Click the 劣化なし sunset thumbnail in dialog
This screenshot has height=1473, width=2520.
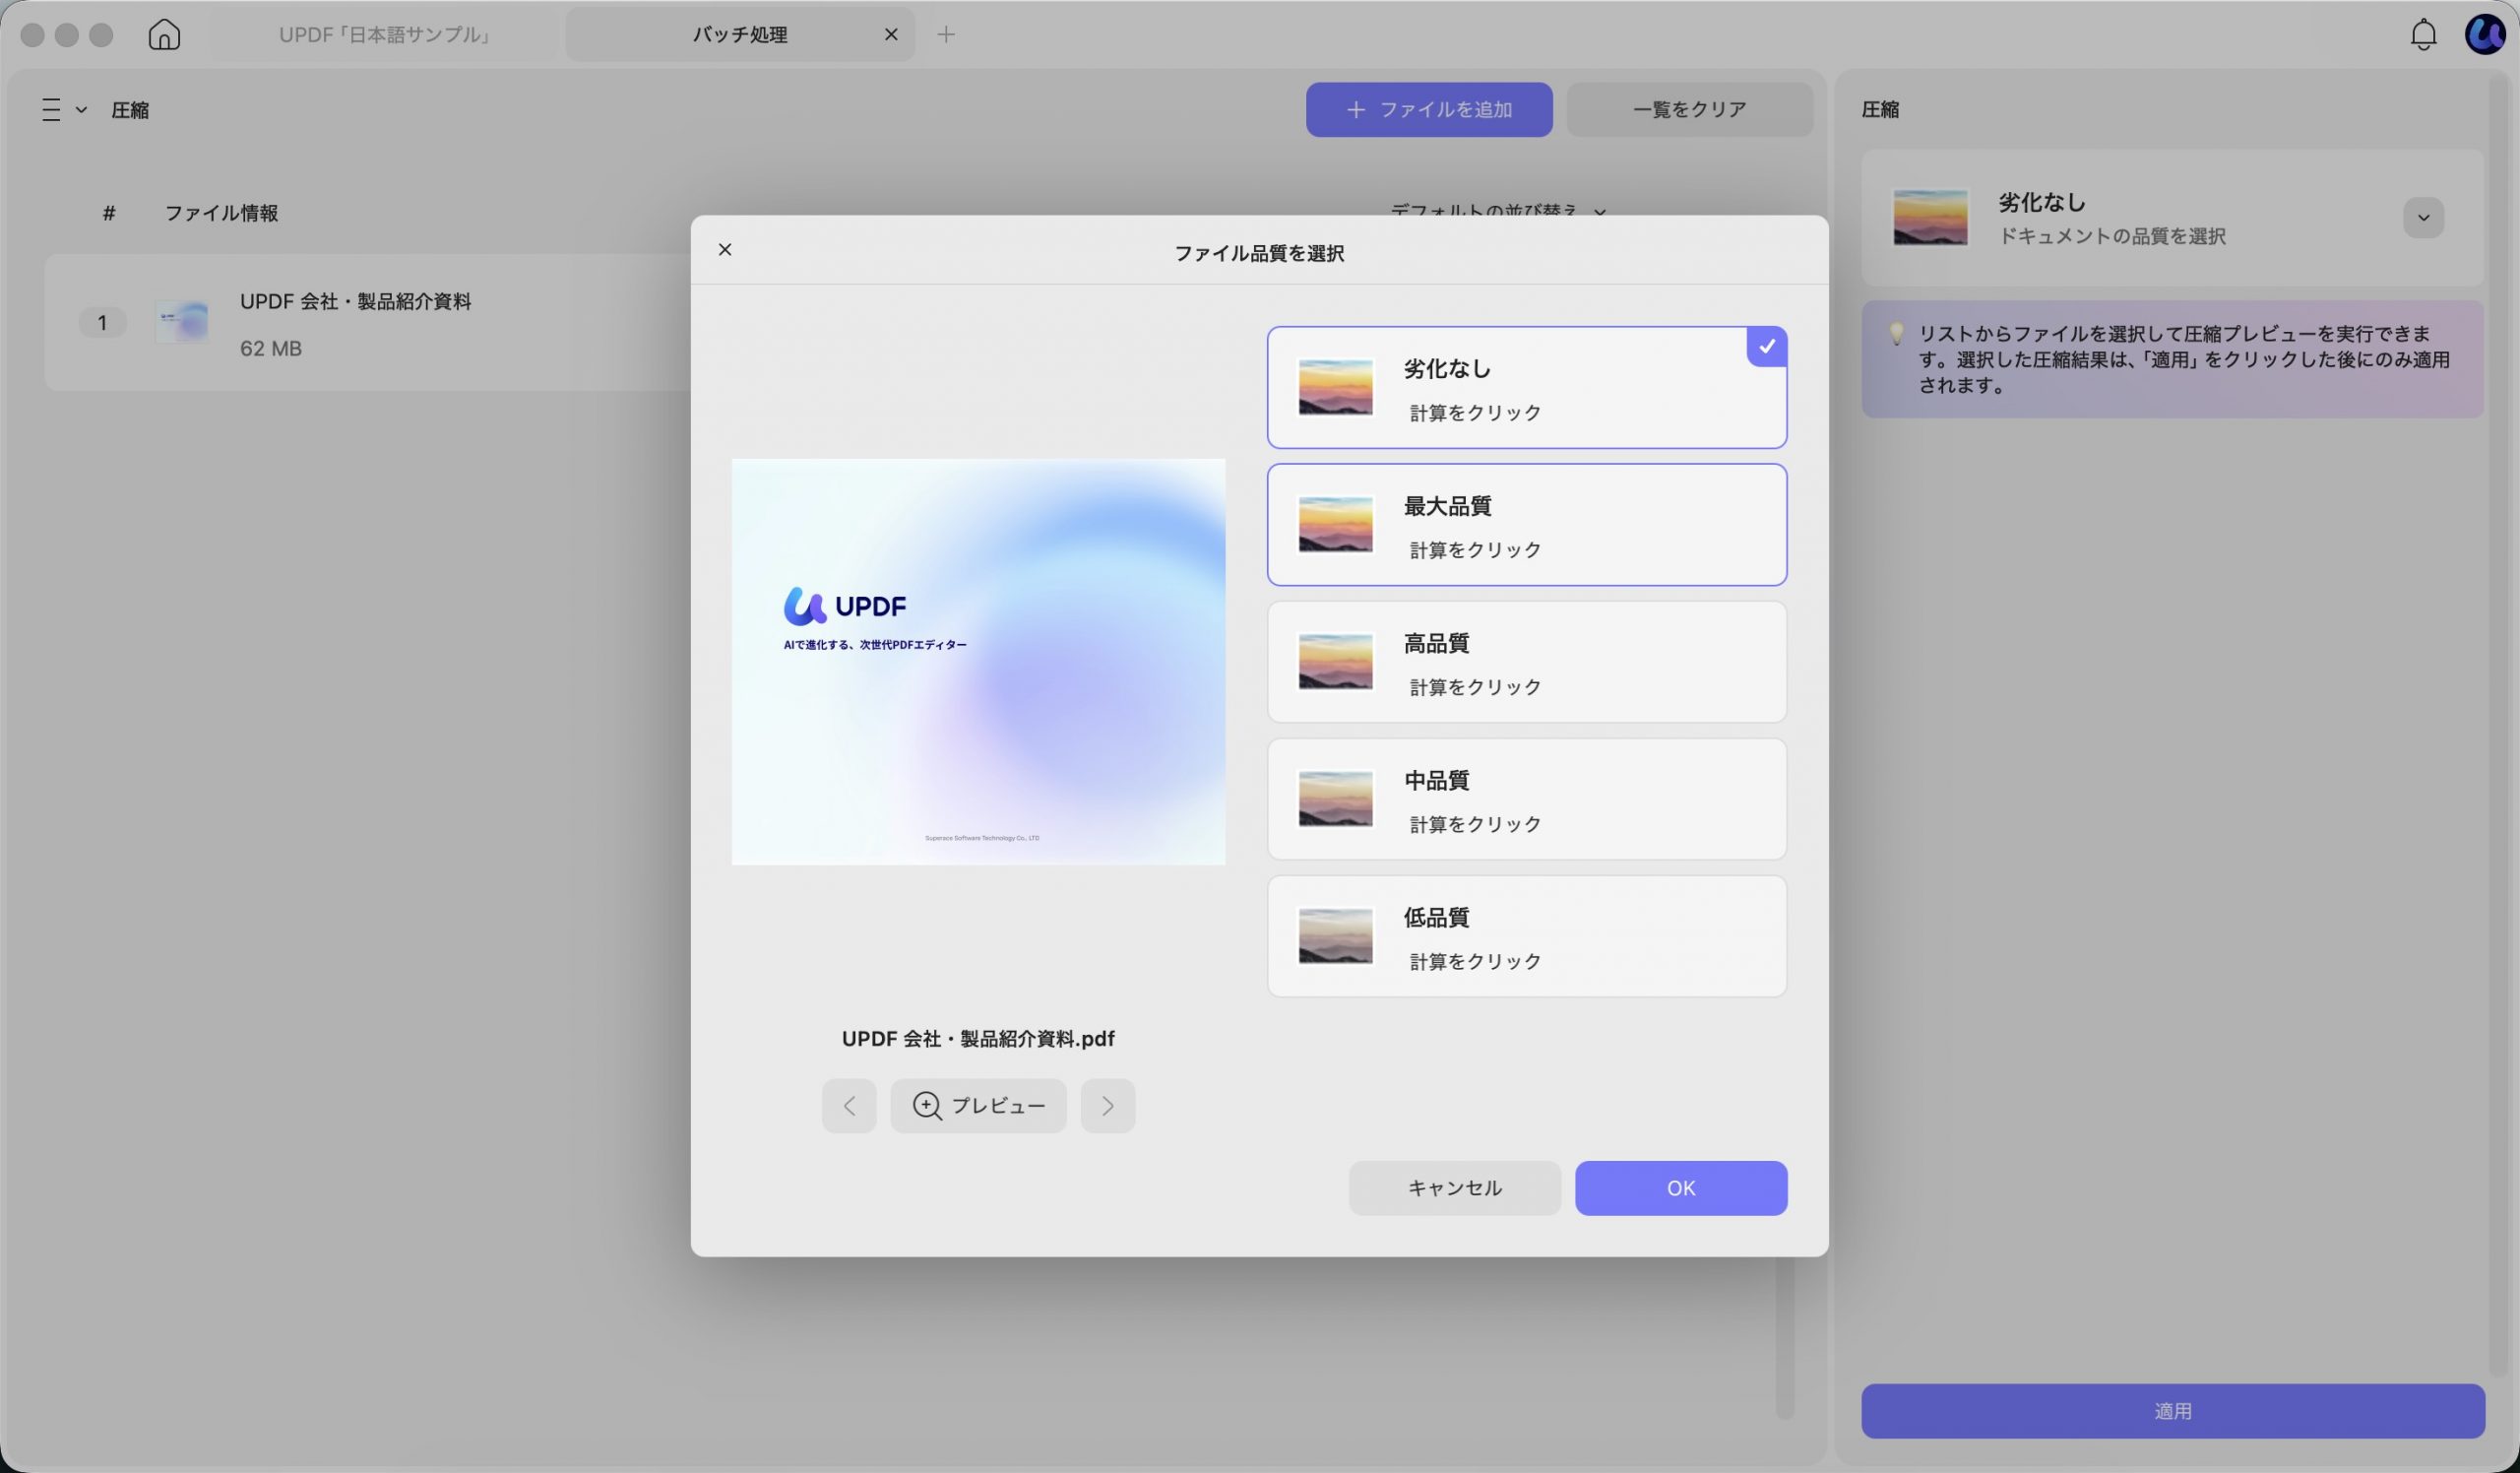pyautogui.click(x=1335, y=387)
